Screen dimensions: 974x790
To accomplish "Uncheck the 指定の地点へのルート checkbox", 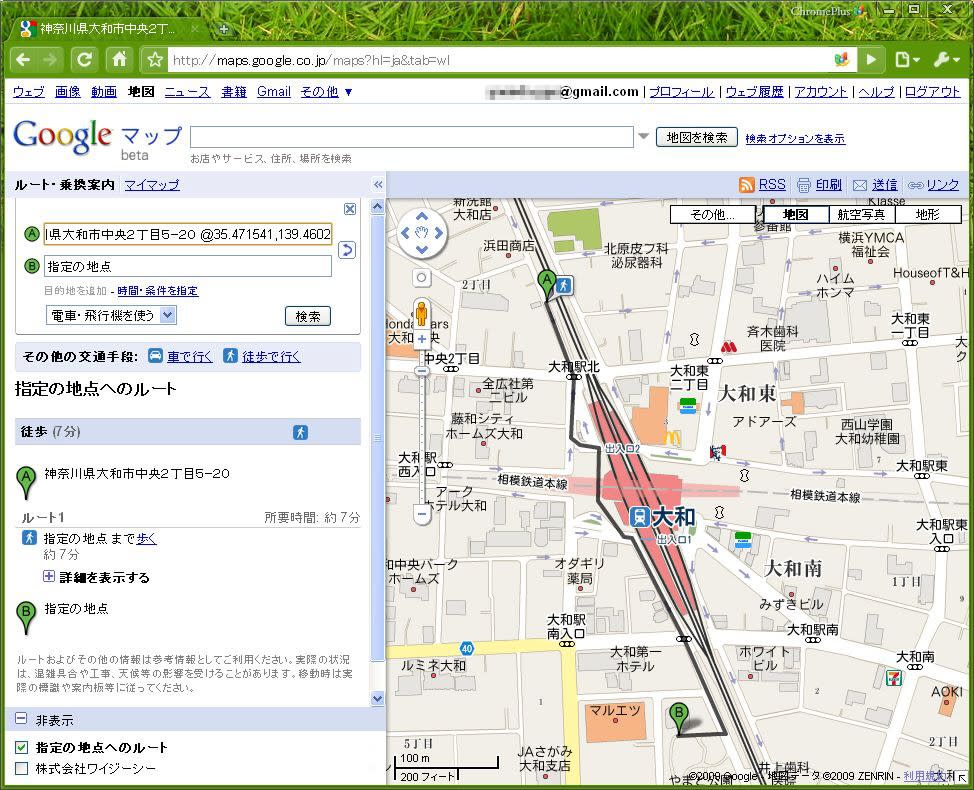I will click(x=22, y=747).
